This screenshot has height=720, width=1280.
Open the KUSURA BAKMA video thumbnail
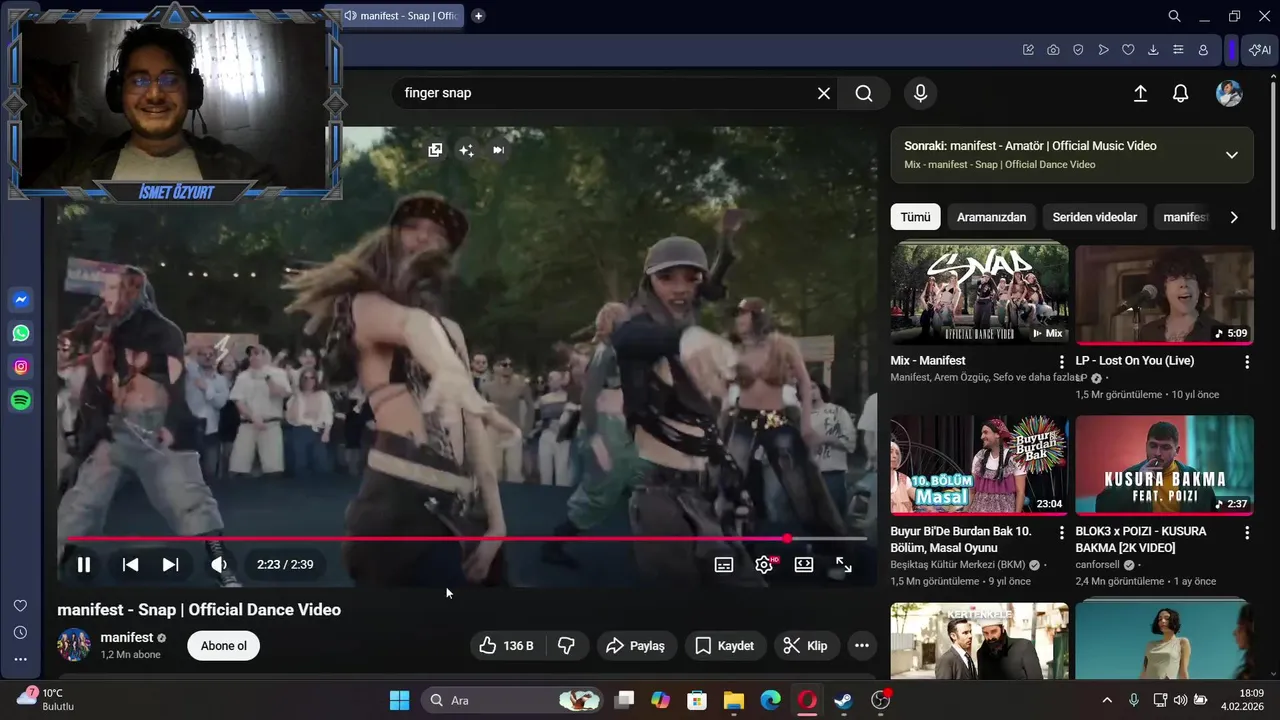point(1164,464)
